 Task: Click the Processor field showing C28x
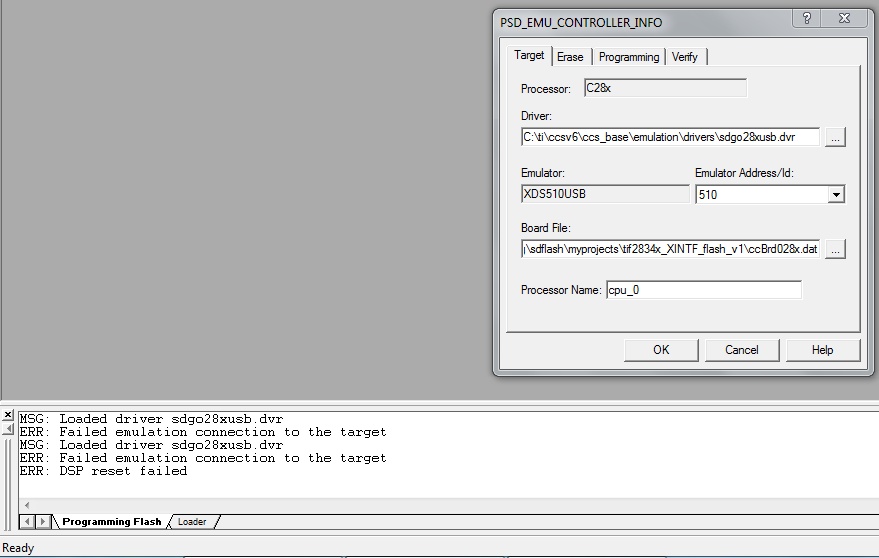point(665,88)
